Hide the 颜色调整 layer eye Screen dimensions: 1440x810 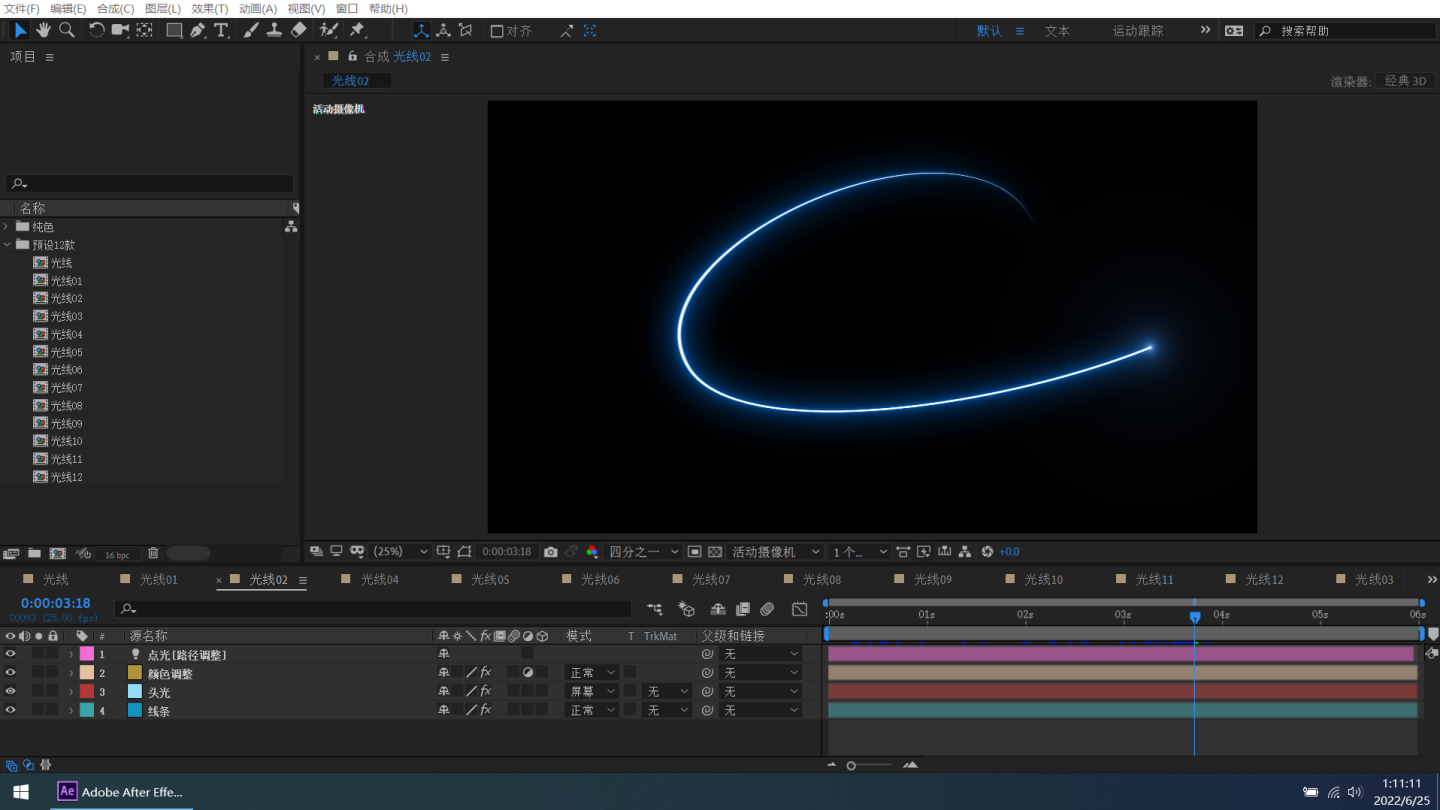click(x=11, y=672)
